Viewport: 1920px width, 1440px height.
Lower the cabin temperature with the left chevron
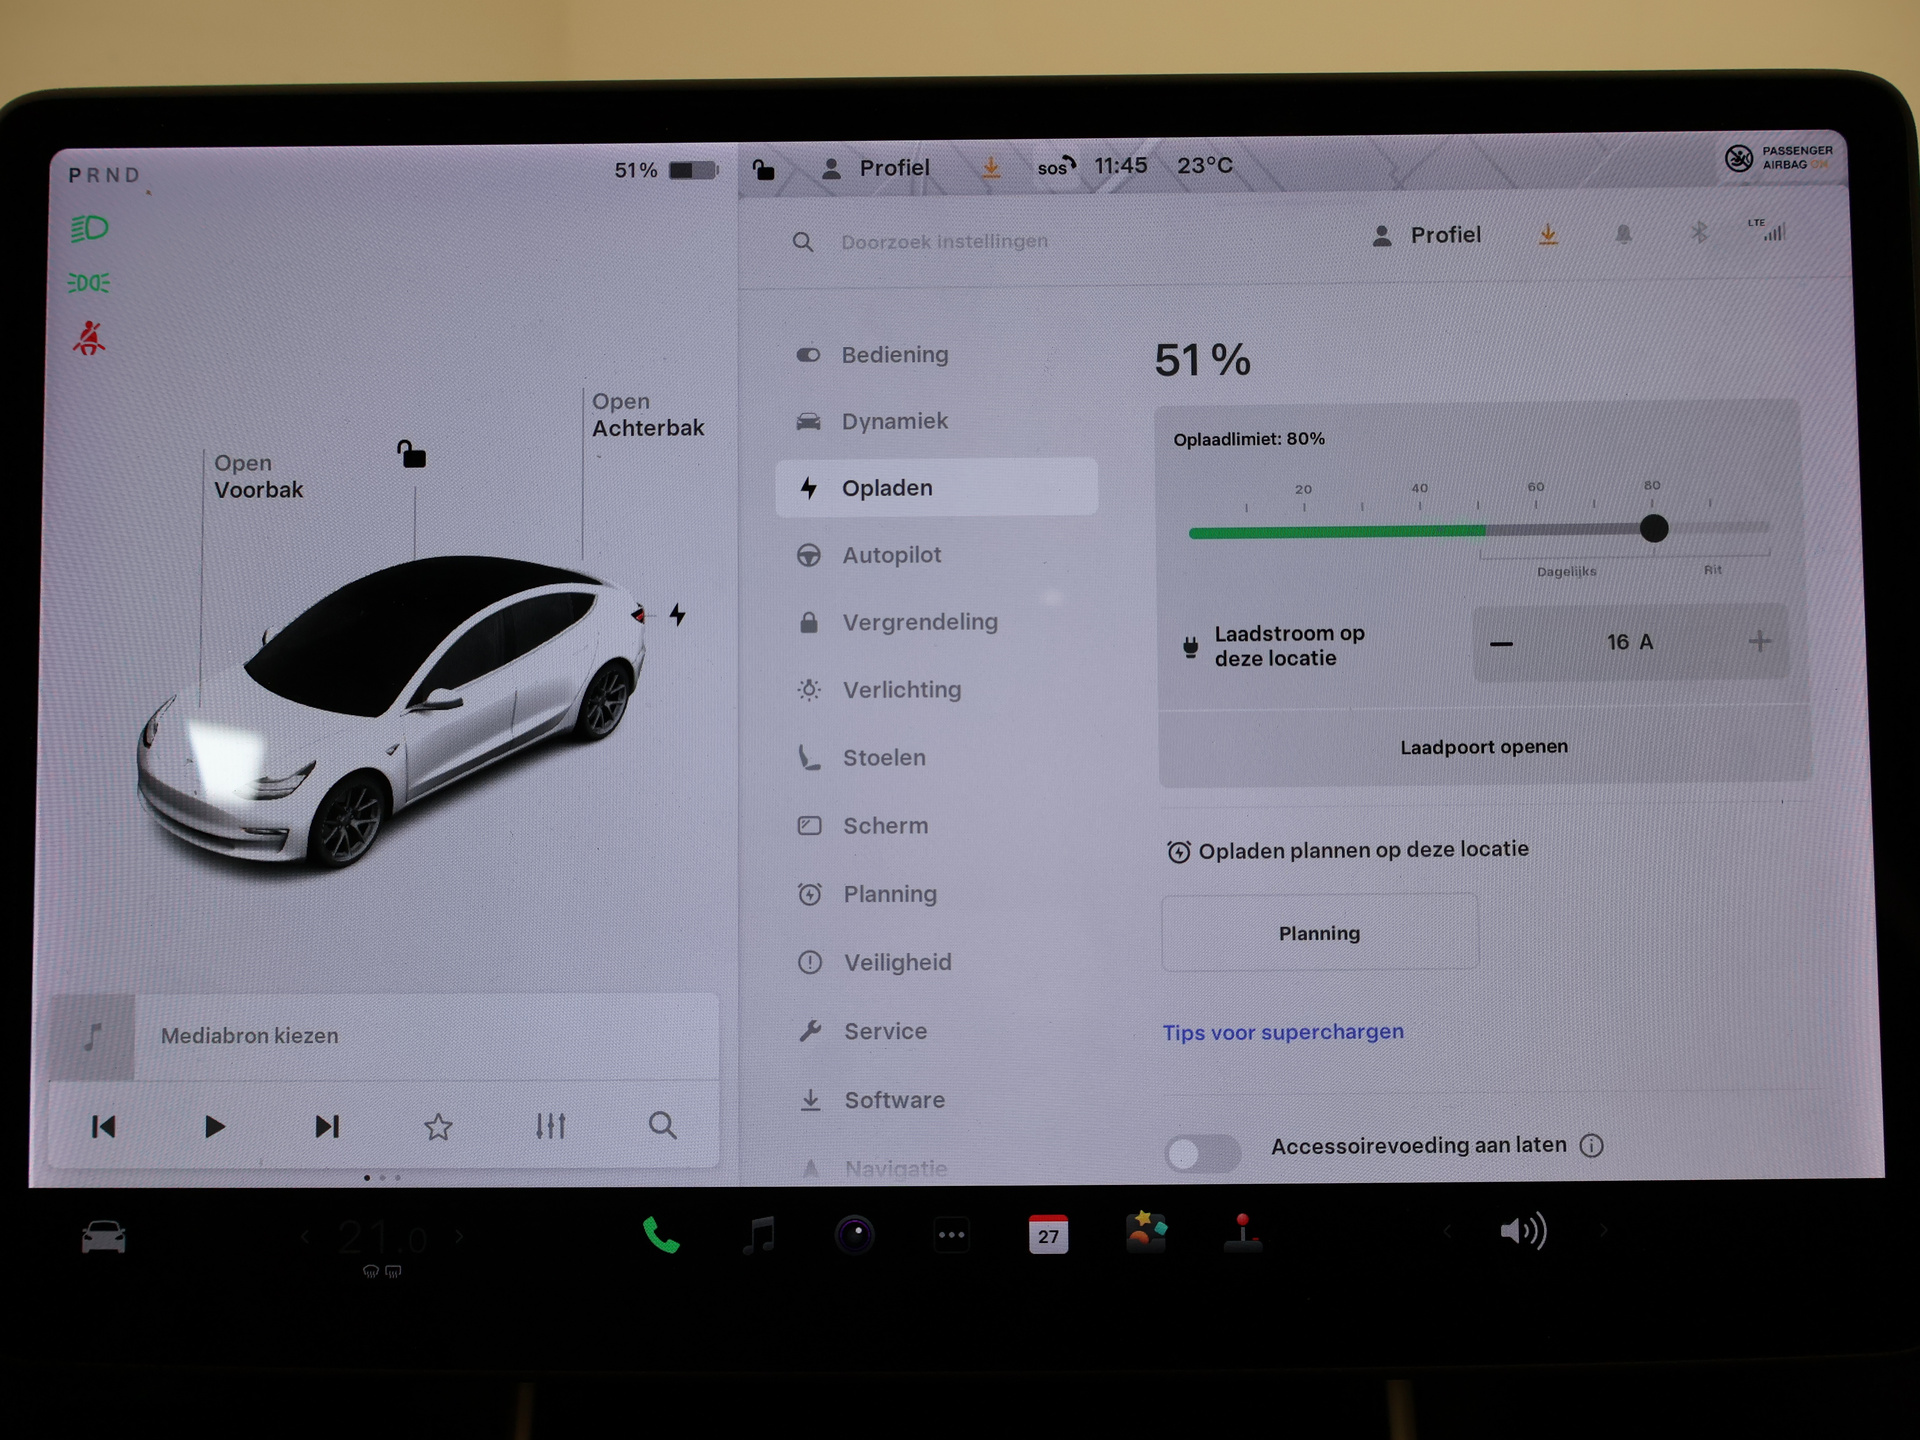[305, 1237]
